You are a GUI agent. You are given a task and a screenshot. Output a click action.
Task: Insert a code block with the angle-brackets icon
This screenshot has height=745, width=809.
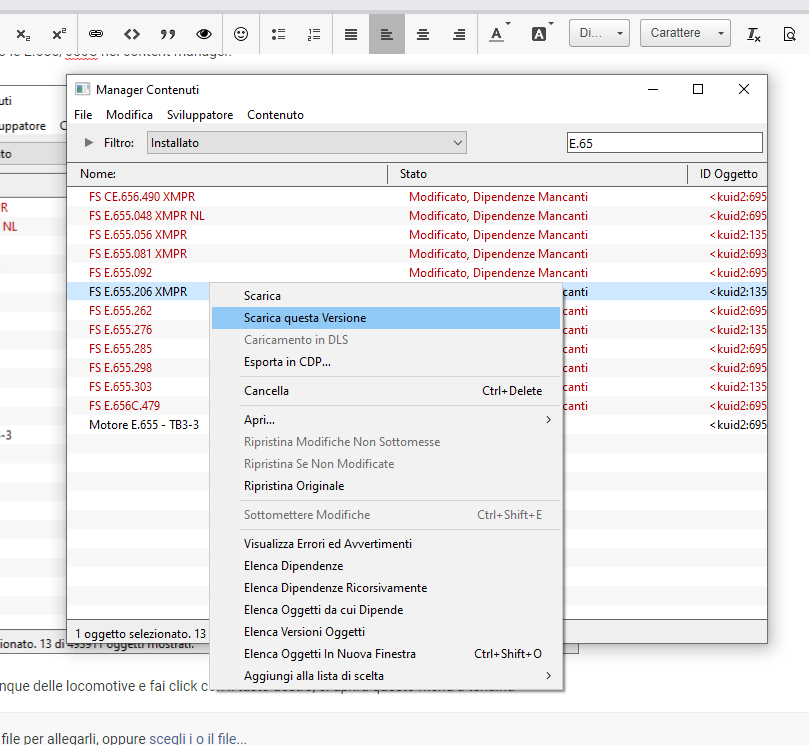pyautogui.click(x=132, y=34)
